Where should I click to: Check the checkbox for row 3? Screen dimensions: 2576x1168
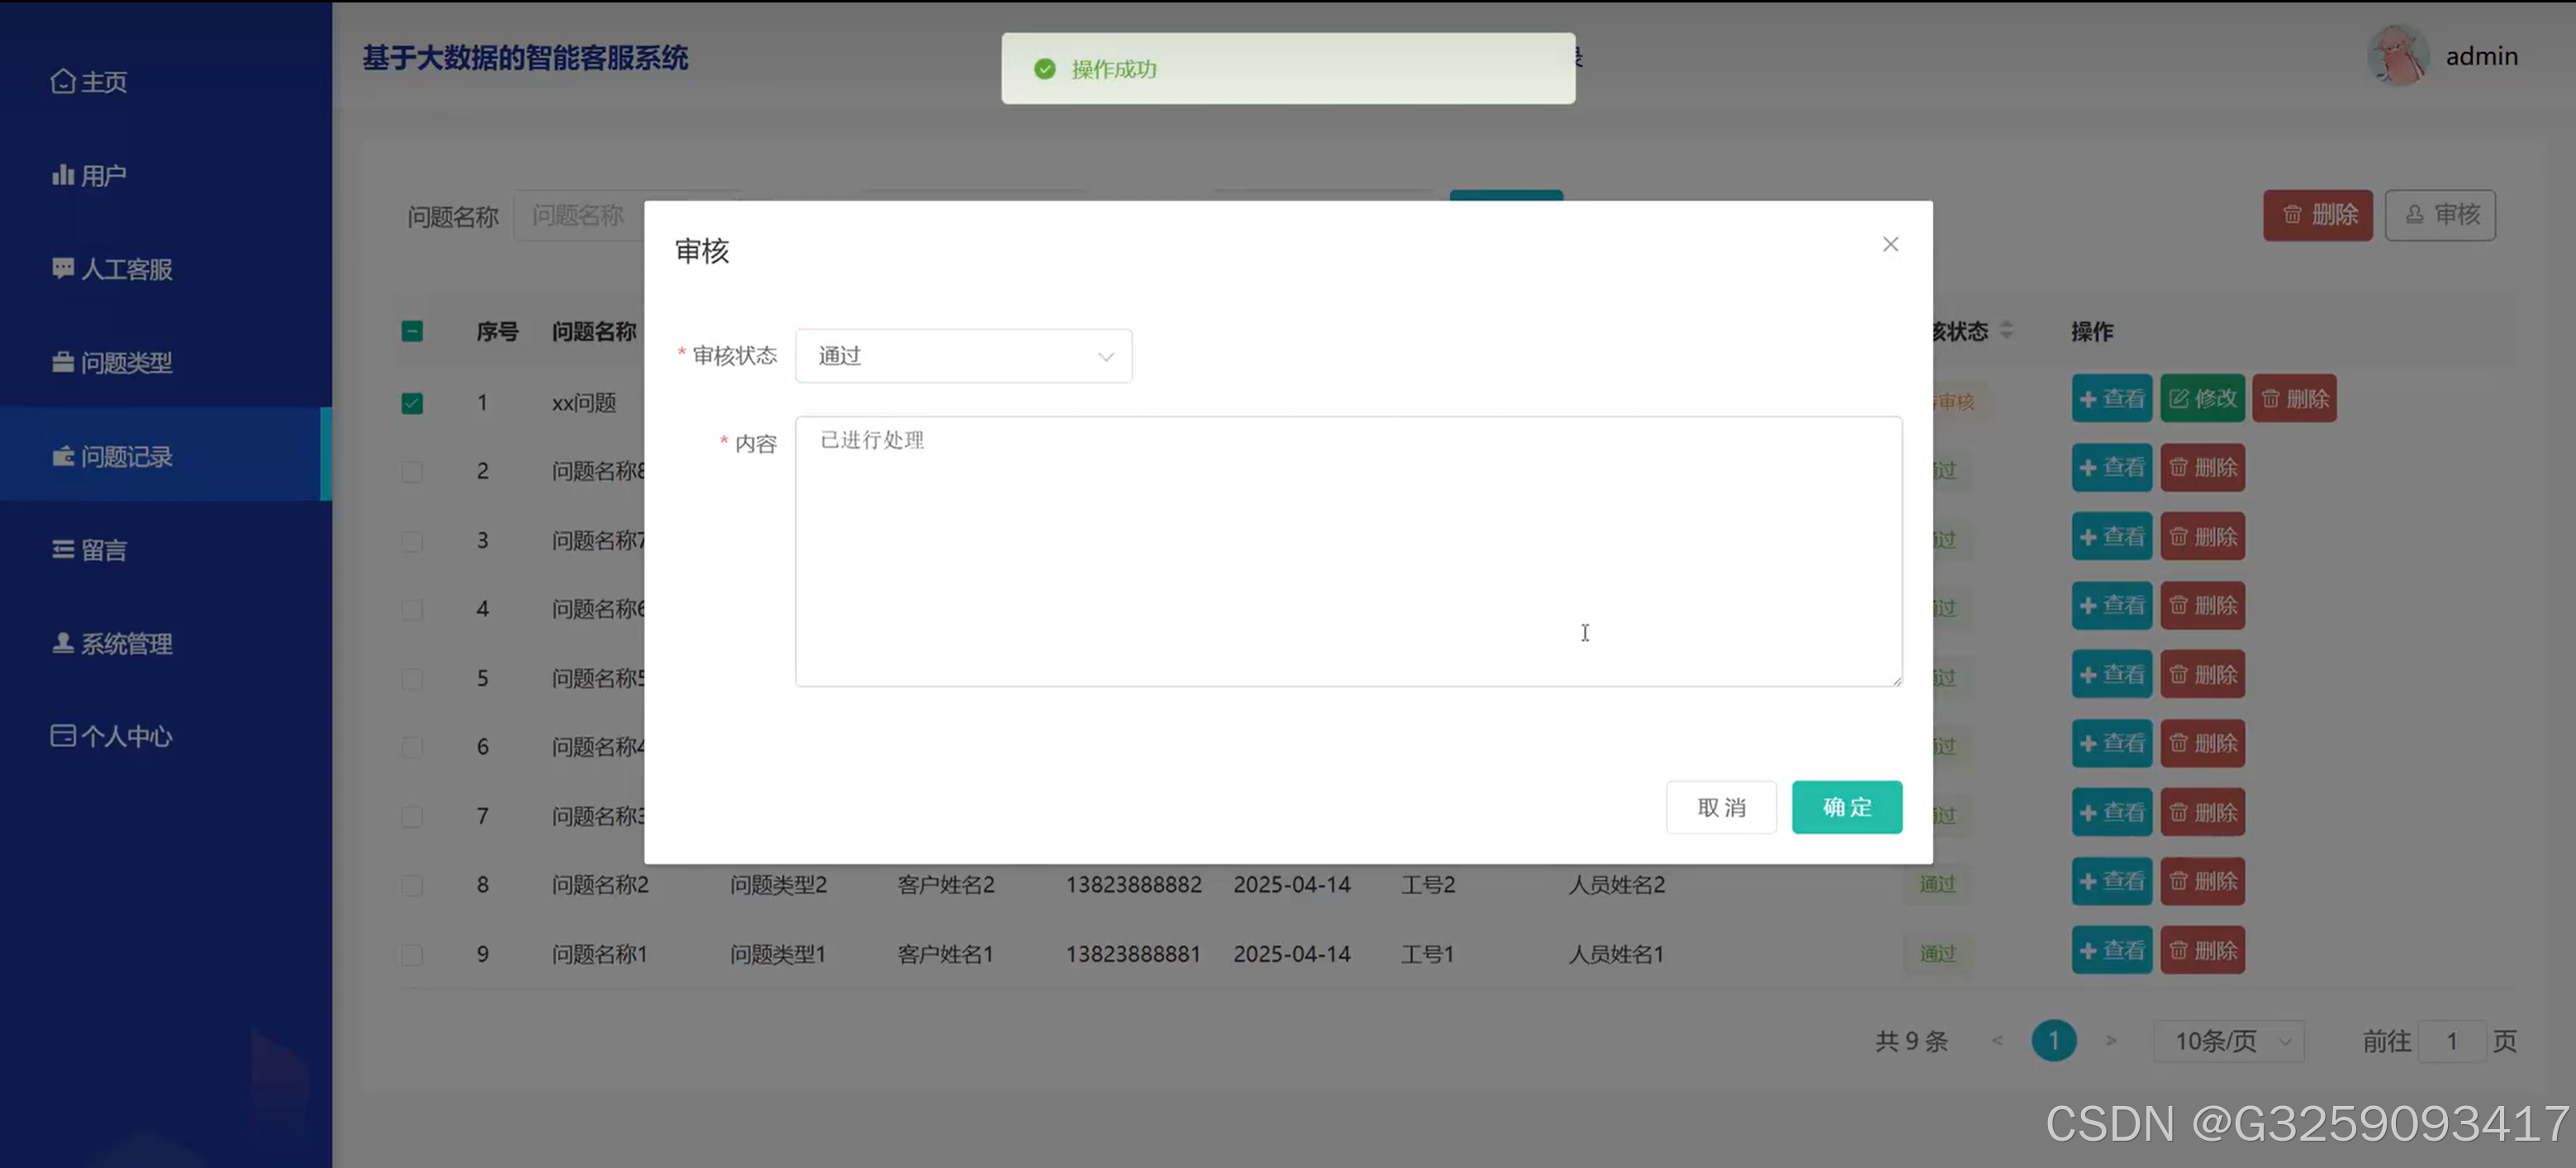(x=412, y=541)
